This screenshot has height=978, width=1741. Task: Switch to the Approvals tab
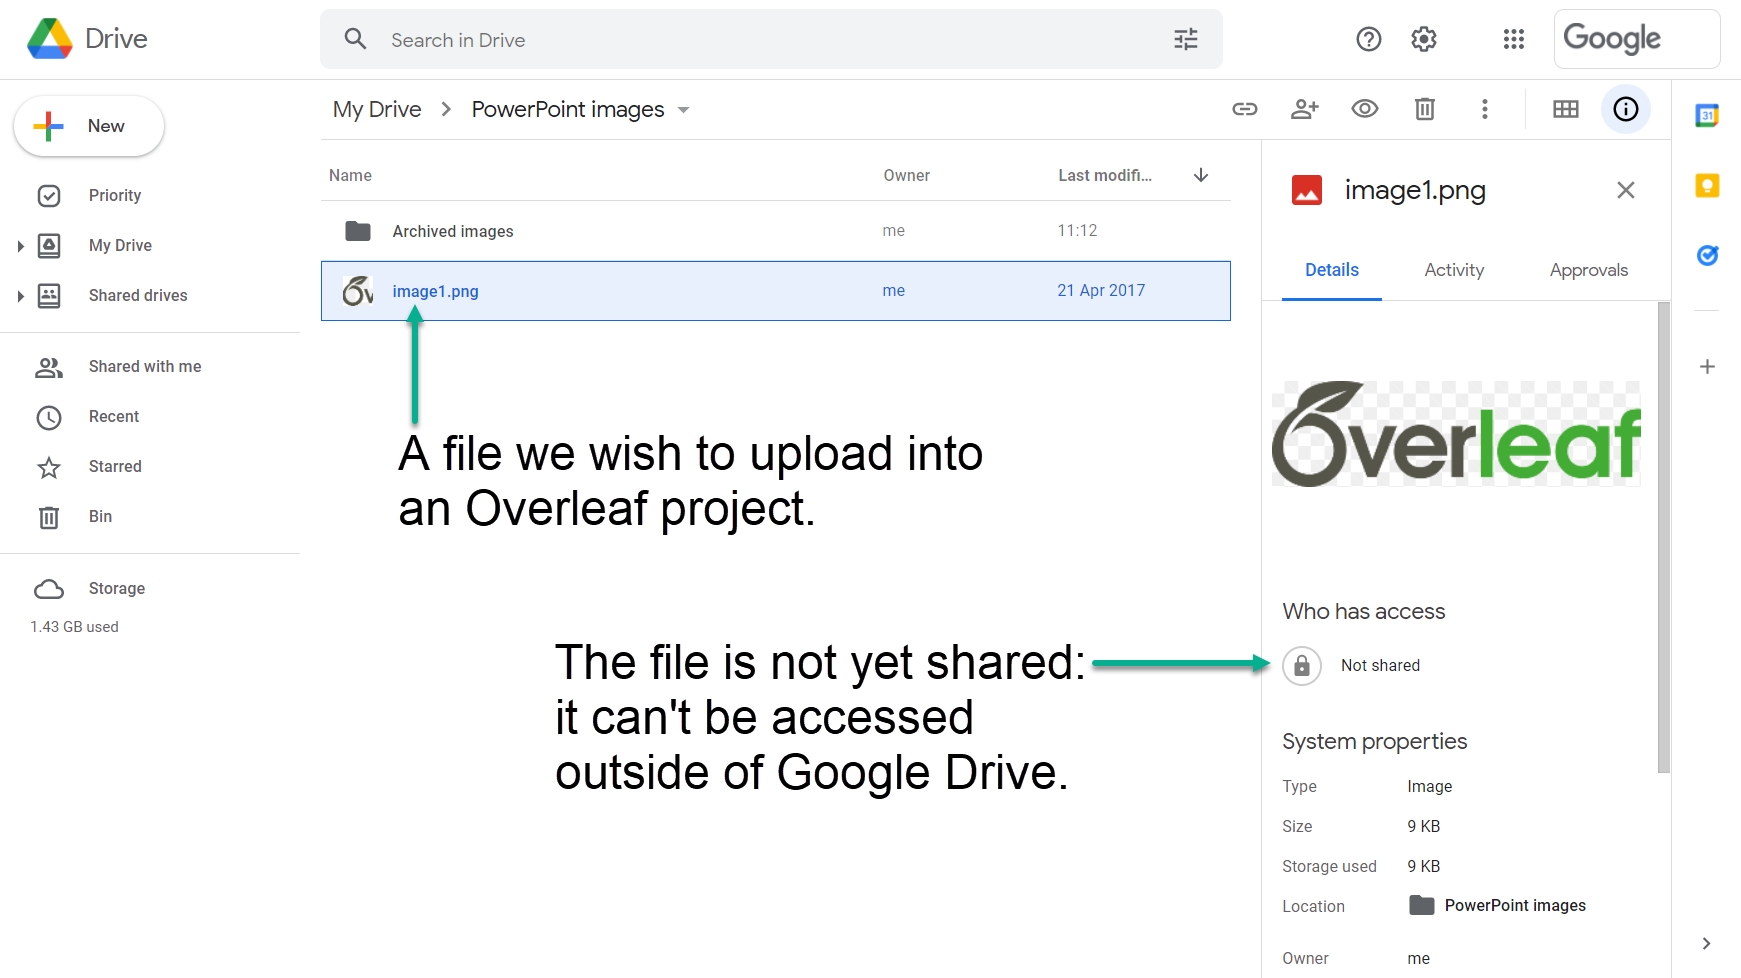coord(1588,270)
